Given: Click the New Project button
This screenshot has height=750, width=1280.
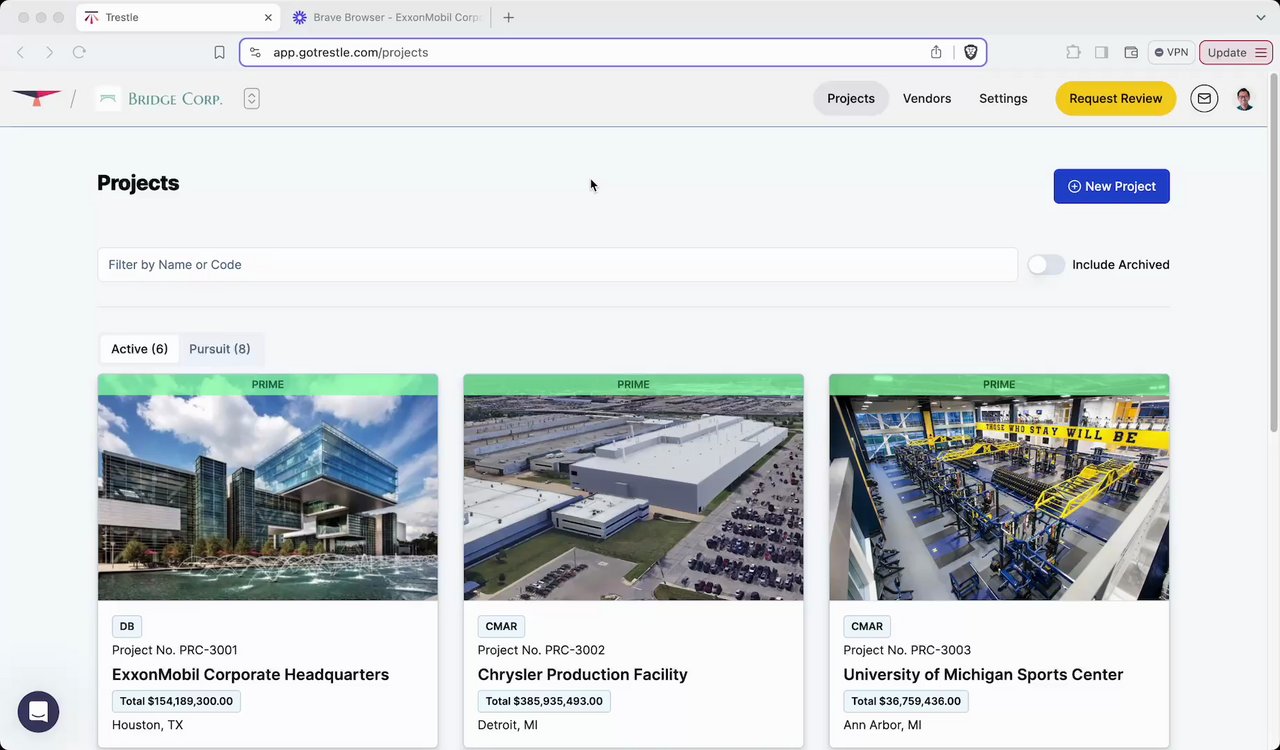Looking at the screenshot, I should [1112, 186].
